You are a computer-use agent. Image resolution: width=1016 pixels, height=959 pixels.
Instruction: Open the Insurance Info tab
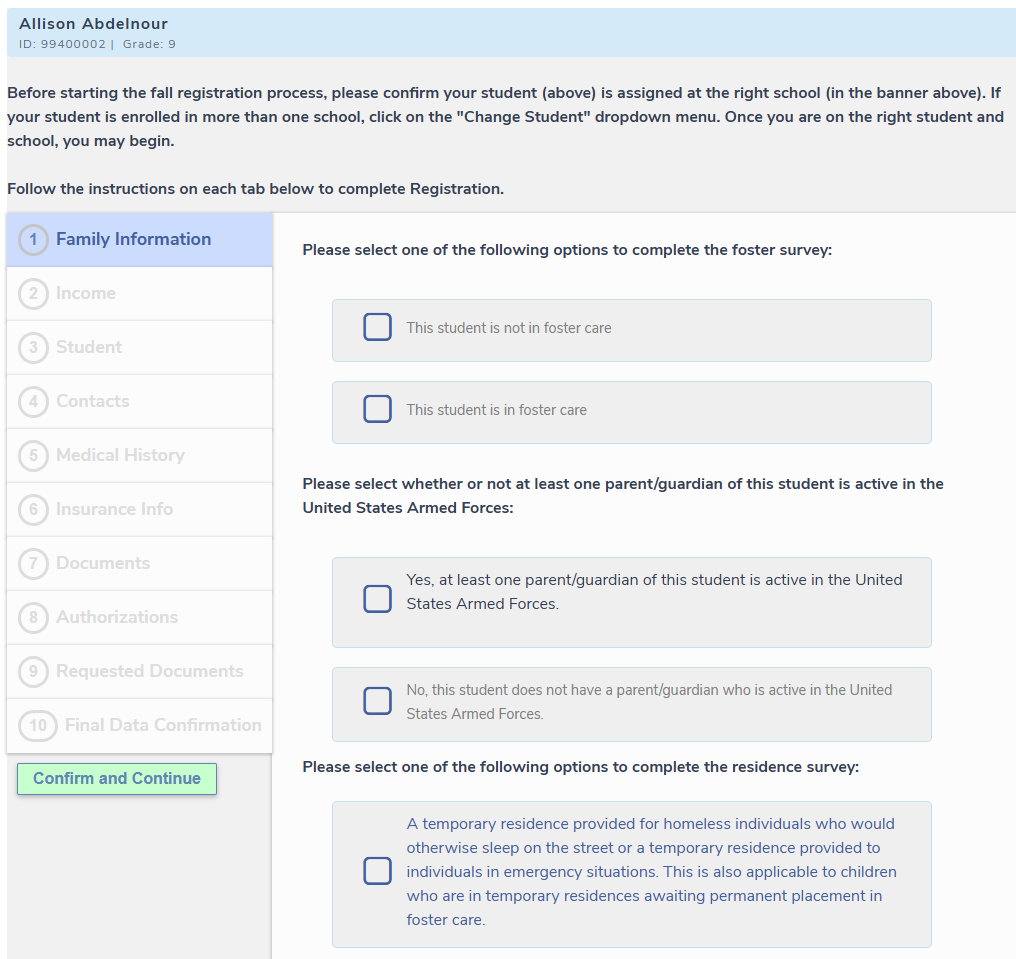[x=139, y=509]
